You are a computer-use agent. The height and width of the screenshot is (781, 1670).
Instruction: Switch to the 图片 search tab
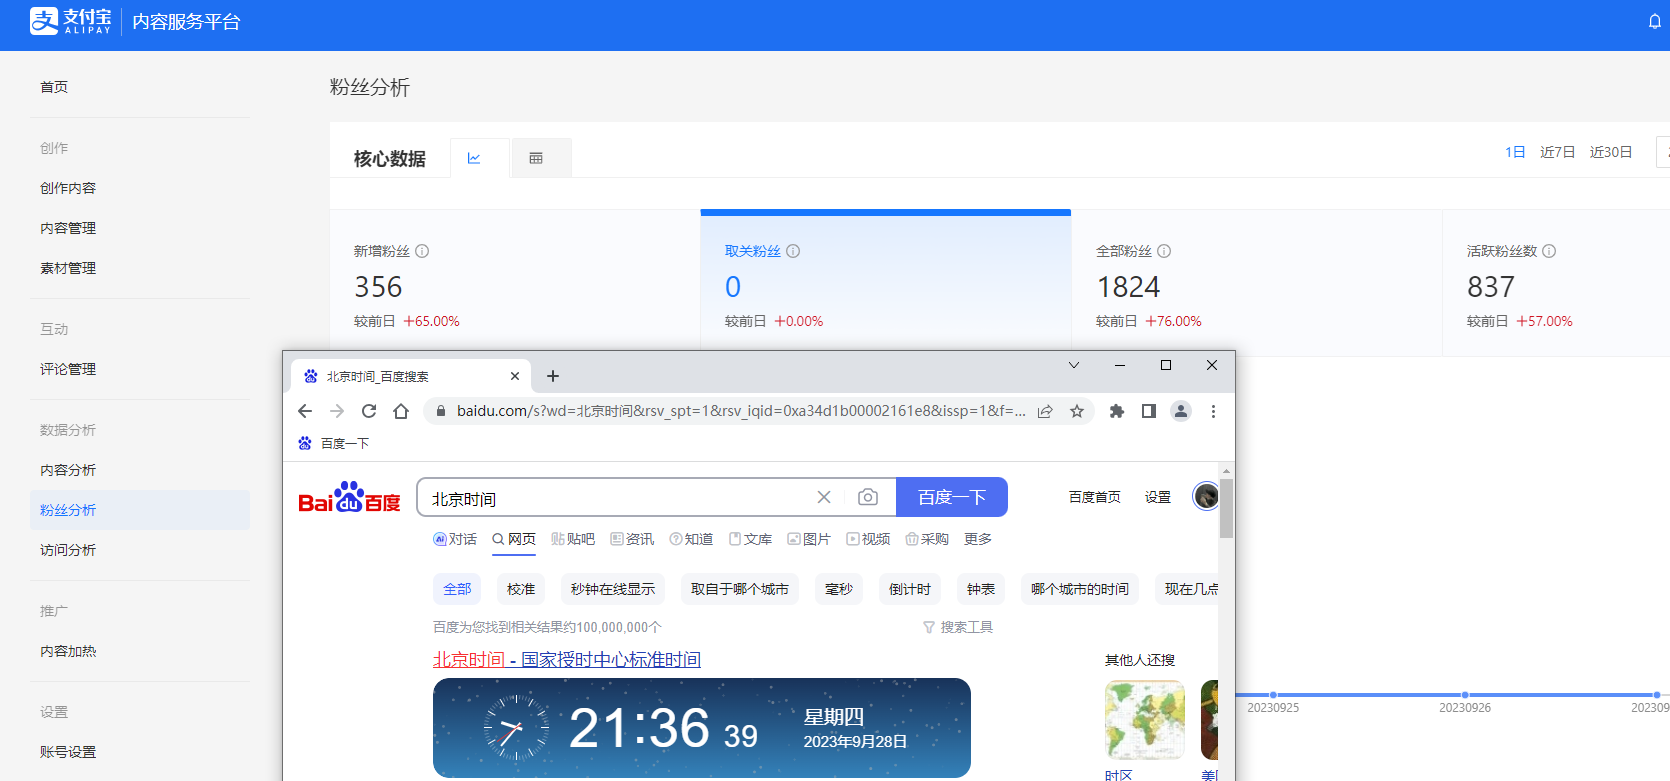(809, 539)
